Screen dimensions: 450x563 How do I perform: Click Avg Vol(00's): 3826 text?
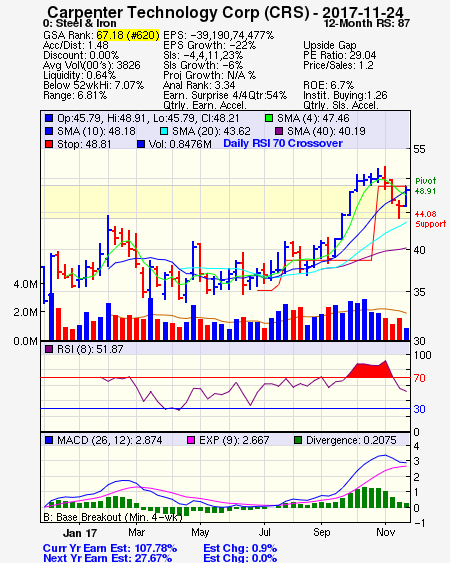[x=92, y=65]
